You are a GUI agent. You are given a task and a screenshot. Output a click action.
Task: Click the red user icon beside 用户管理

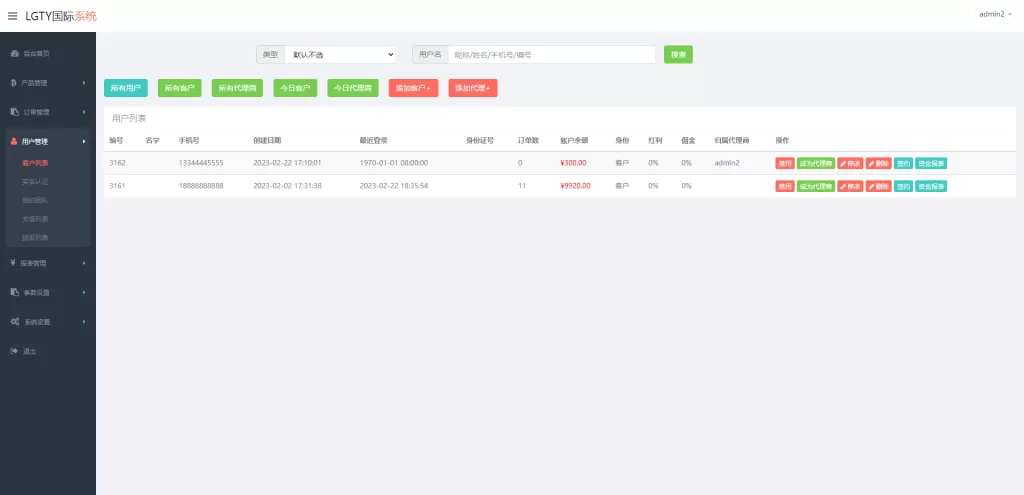point(14,141)
